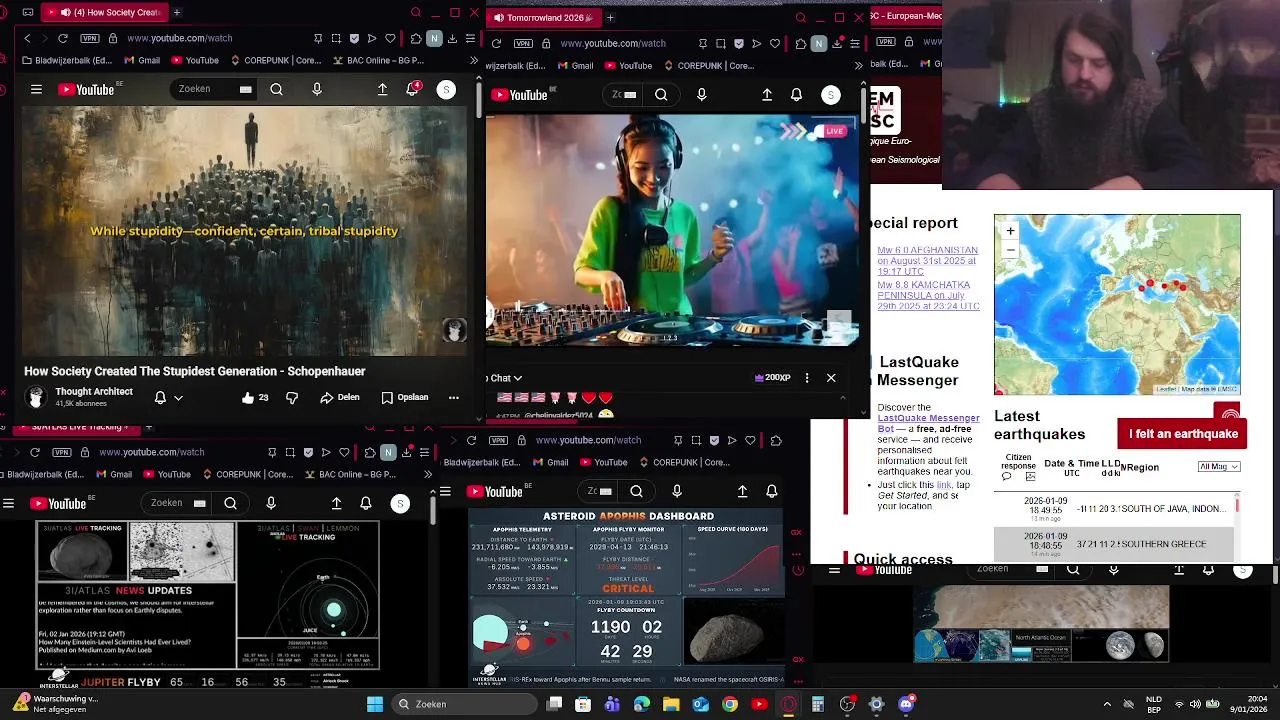Click notification bell in Tomorrowland YouTube window

click(x=796, y=94)
